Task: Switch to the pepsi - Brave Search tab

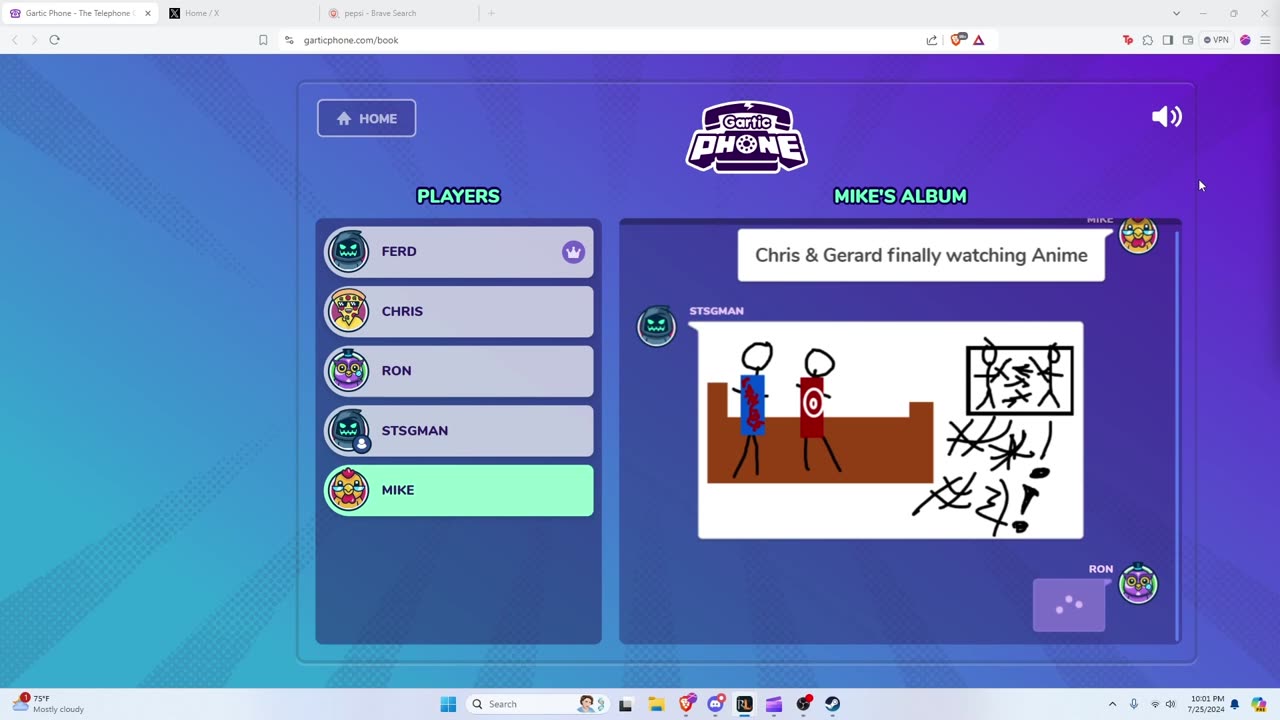Action: (400, 13)
